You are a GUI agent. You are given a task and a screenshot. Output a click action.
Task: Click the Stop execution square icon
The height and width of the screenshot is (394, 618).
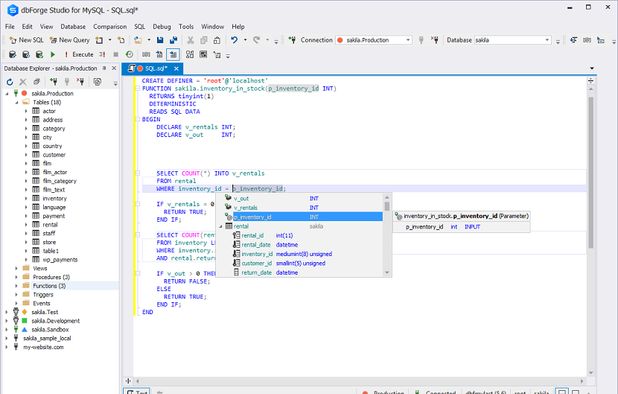click(115, 54)
